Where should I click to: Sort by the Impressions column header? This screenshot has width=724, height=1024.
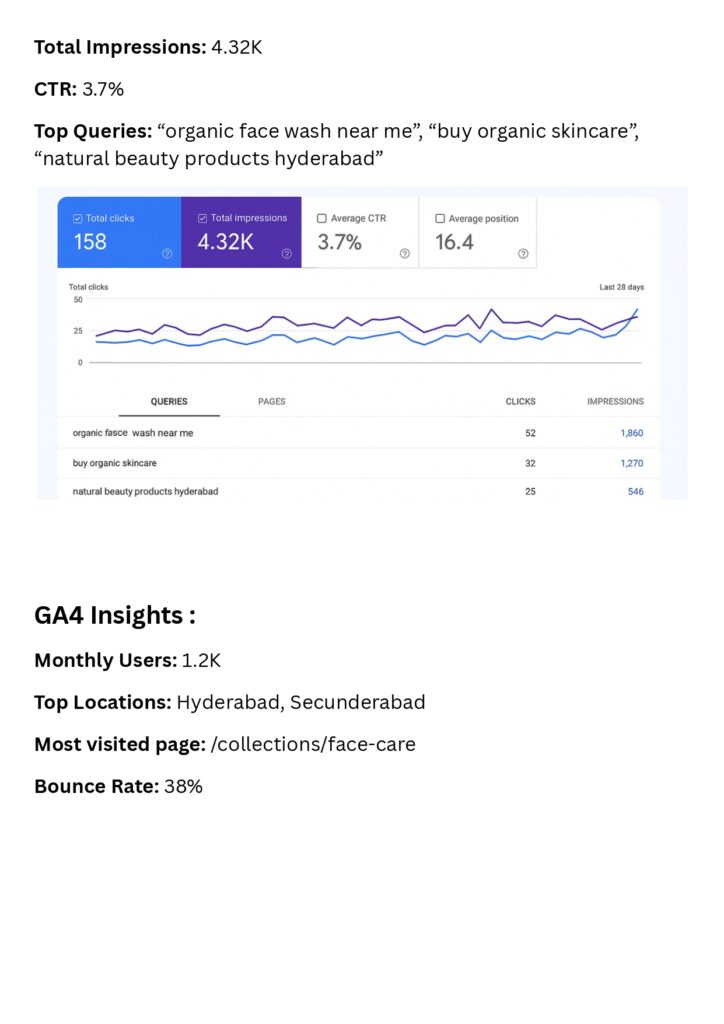615,402
